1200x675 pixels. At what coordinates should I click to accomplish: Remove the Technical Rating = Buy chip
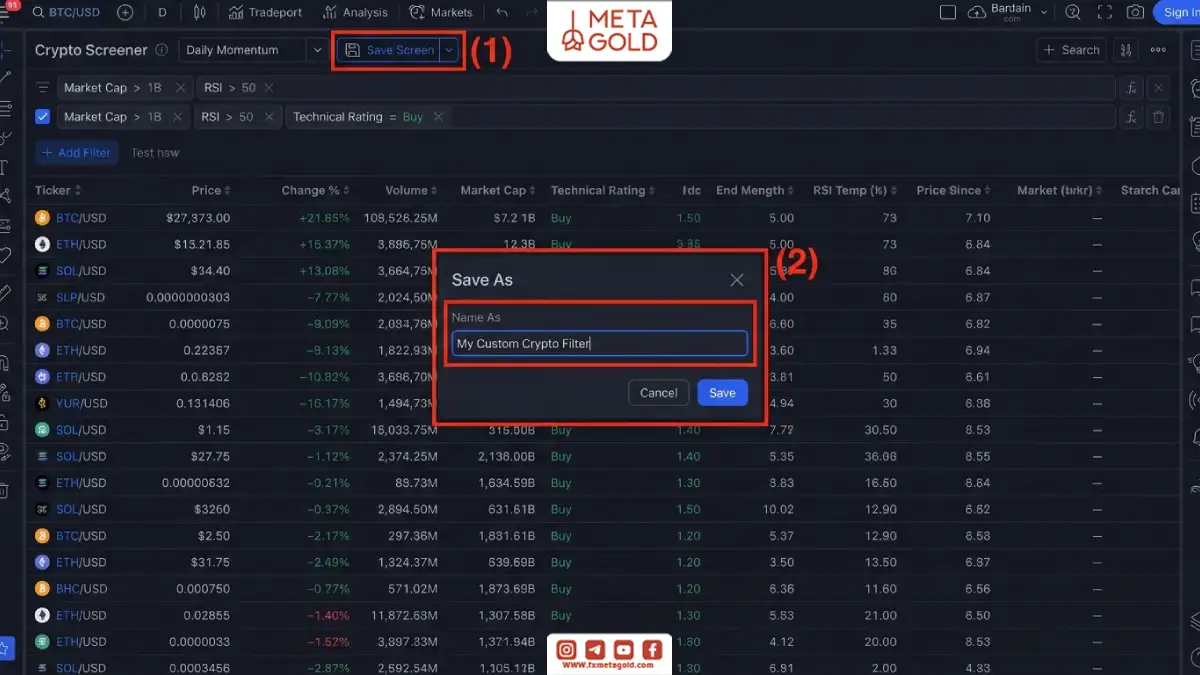(438, 117)
